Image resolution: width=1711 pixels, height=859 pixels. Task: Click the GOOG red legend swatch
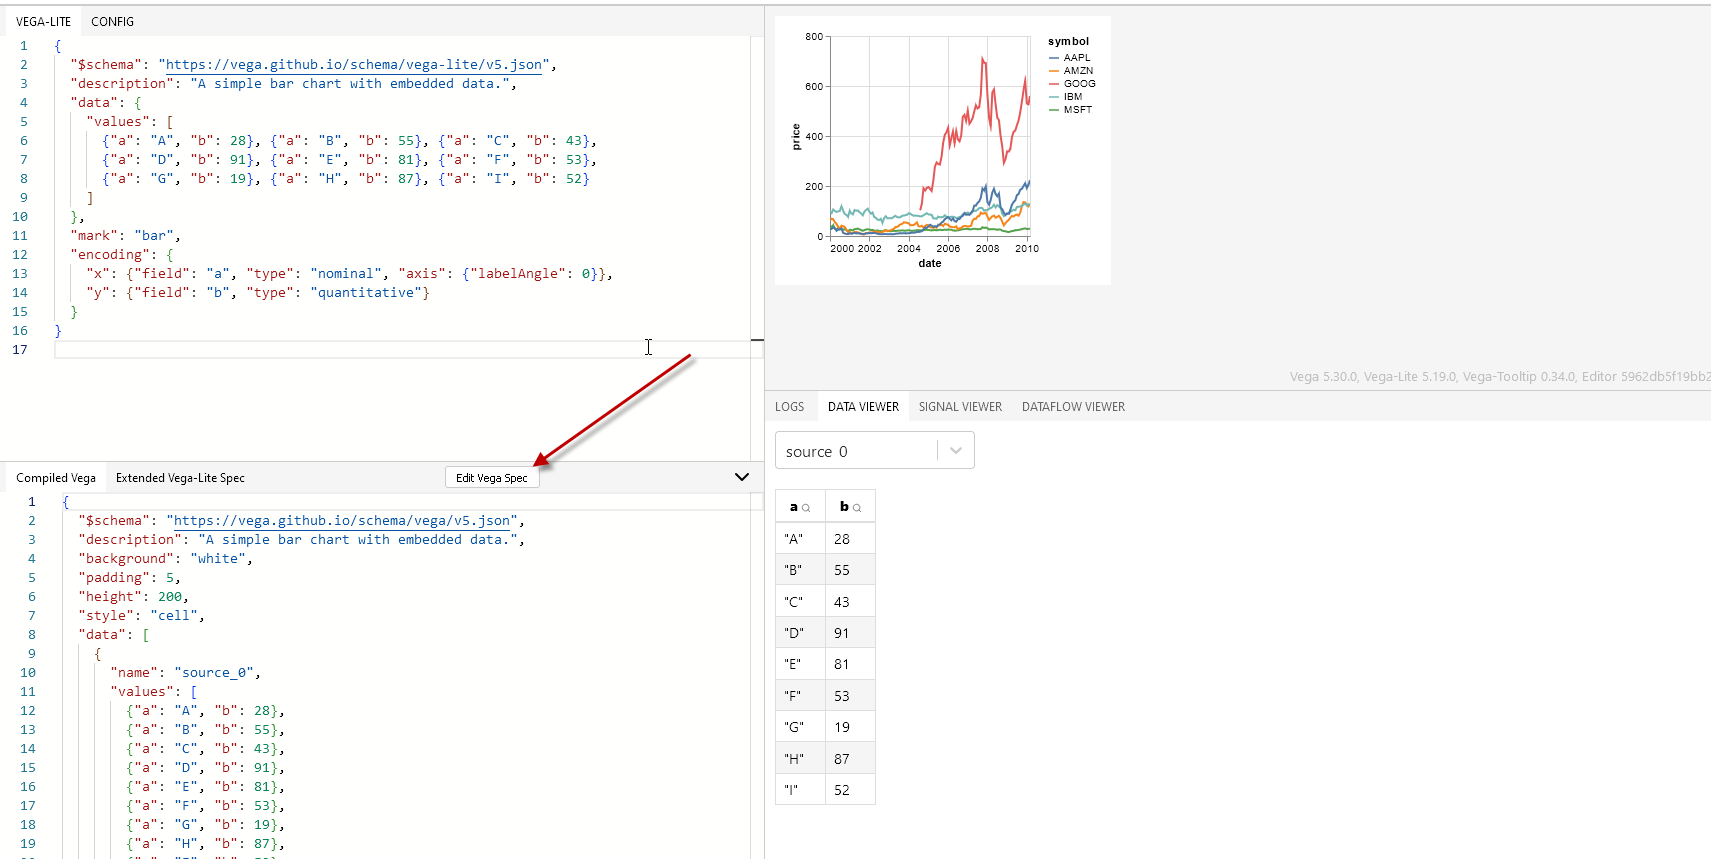[1054, 84]
